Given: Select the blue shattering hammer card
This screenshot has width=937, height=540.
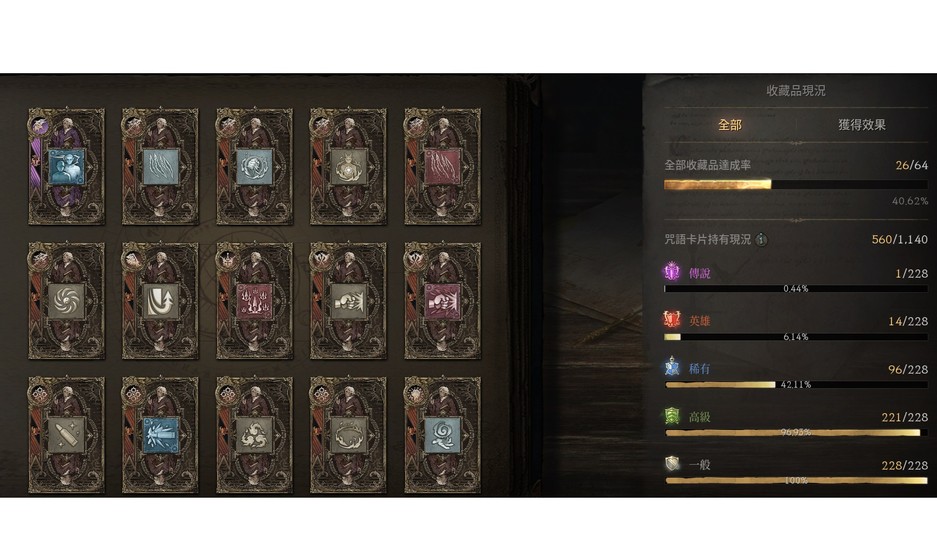Looking at the screenshot, I should pos(160,435).
